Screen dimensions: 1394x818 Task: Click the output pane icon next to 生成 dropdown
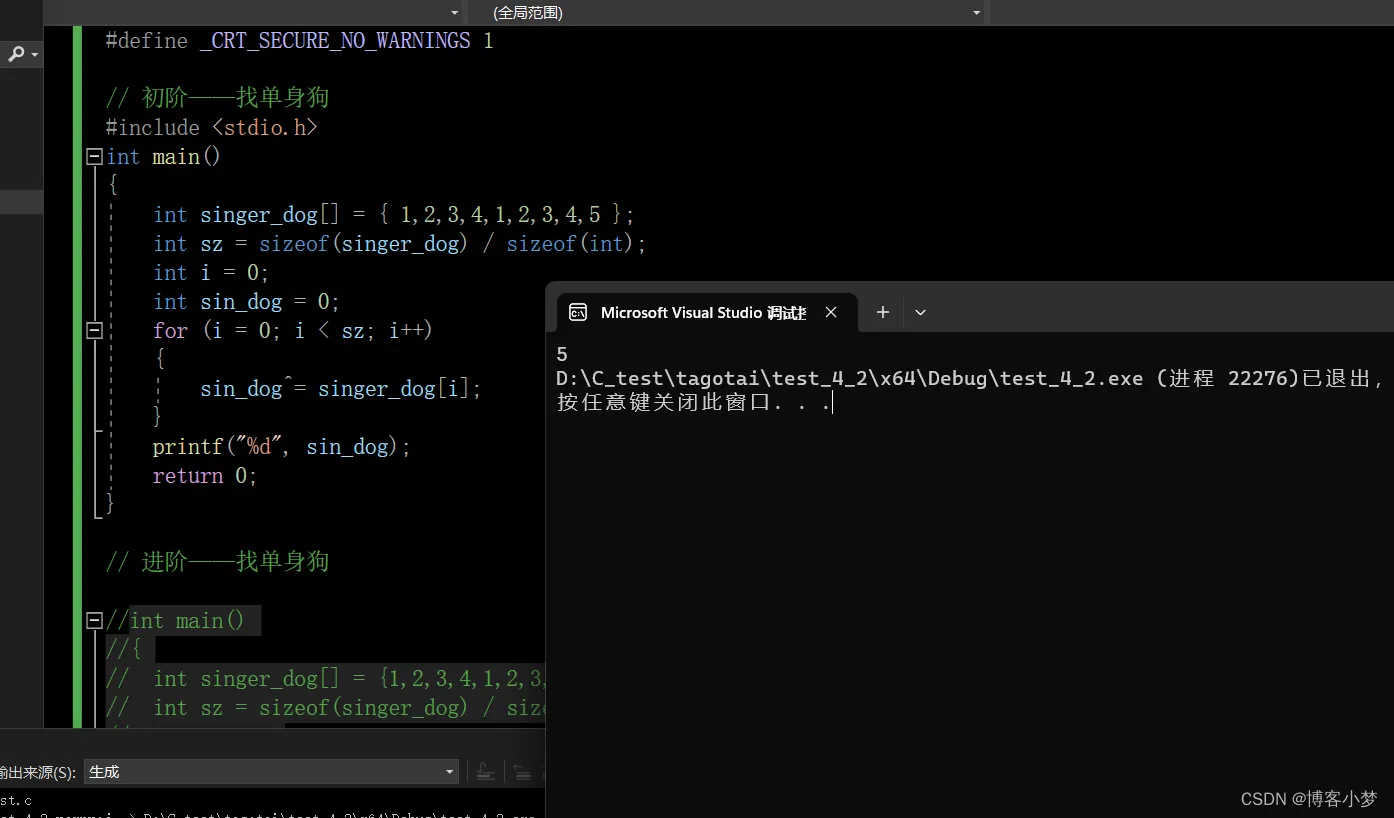point(485,772)
